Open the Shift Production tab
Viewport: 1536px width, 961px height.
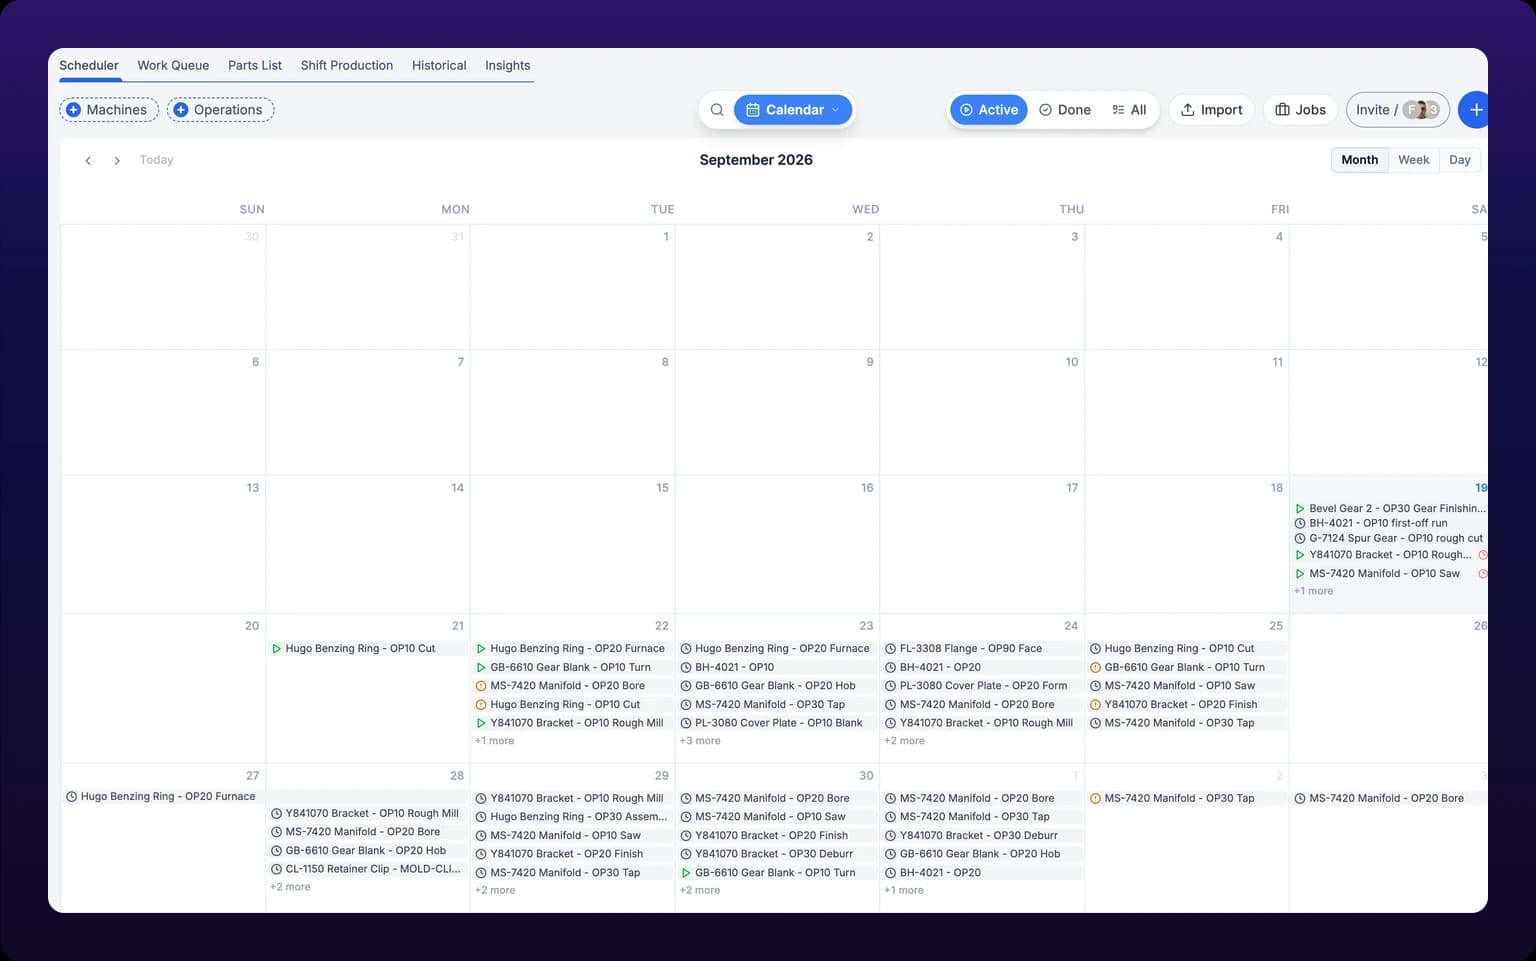pos(347,65)
